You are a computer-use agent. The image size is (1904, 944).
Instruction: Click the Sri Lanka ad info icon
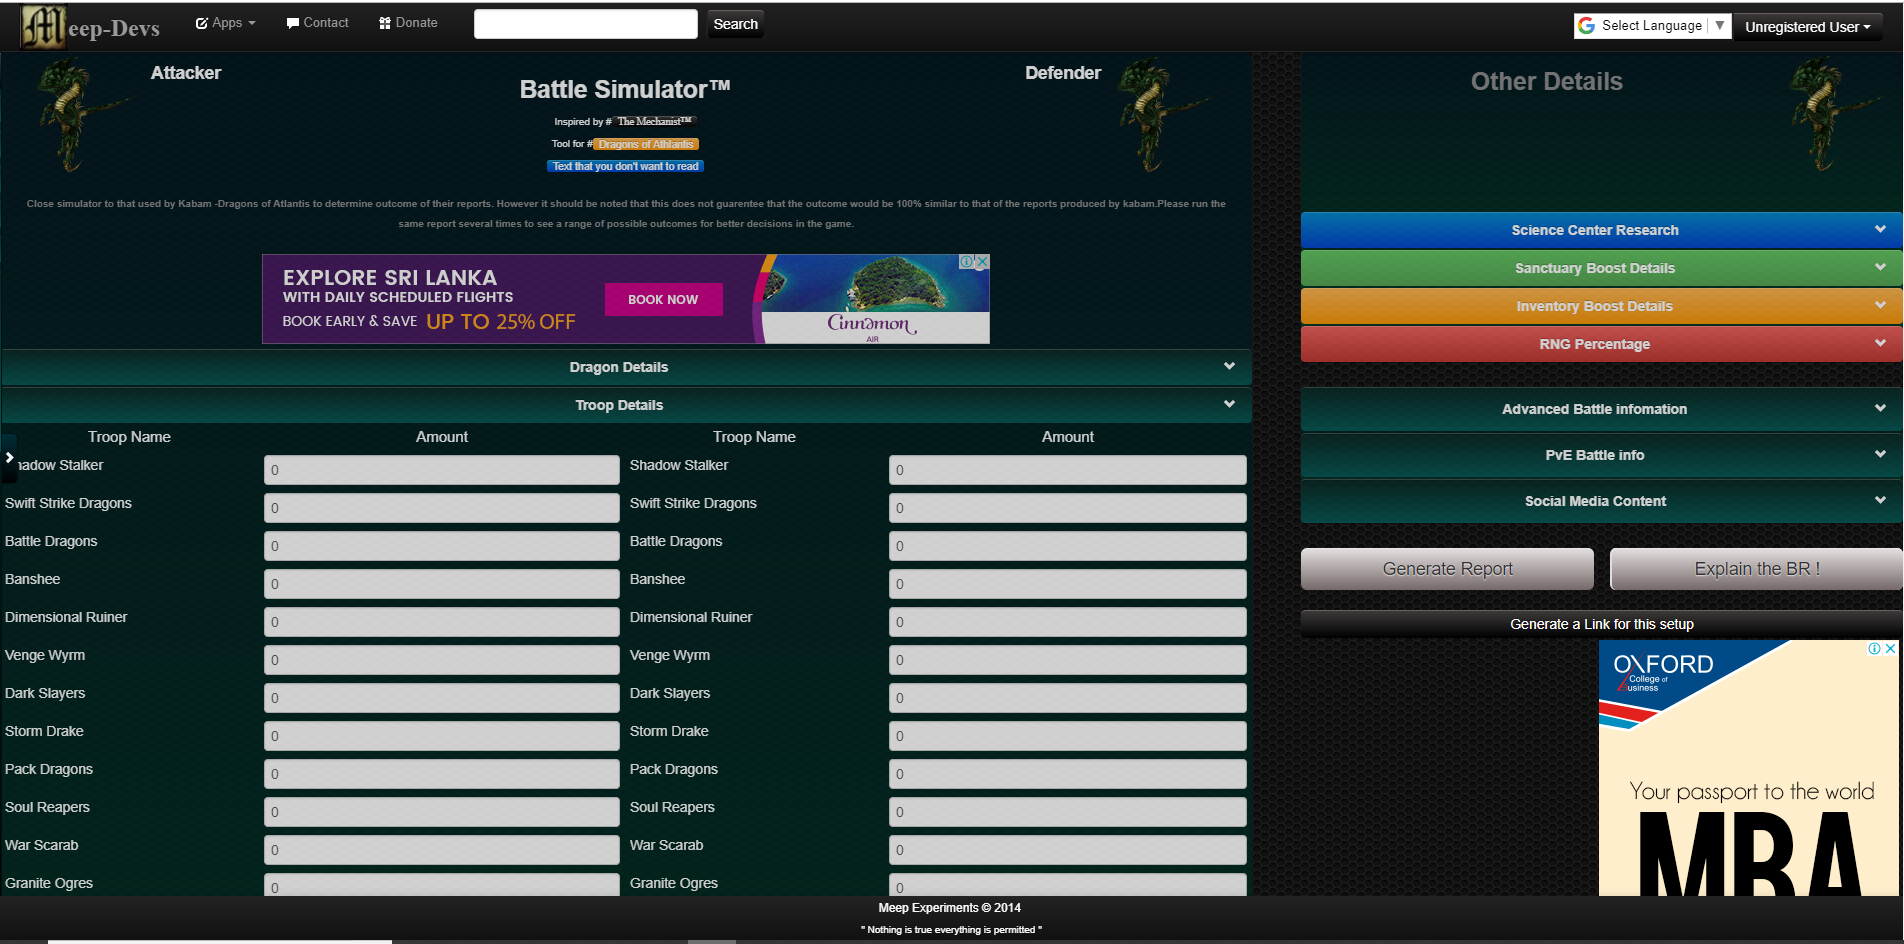(x=967, y=262)
